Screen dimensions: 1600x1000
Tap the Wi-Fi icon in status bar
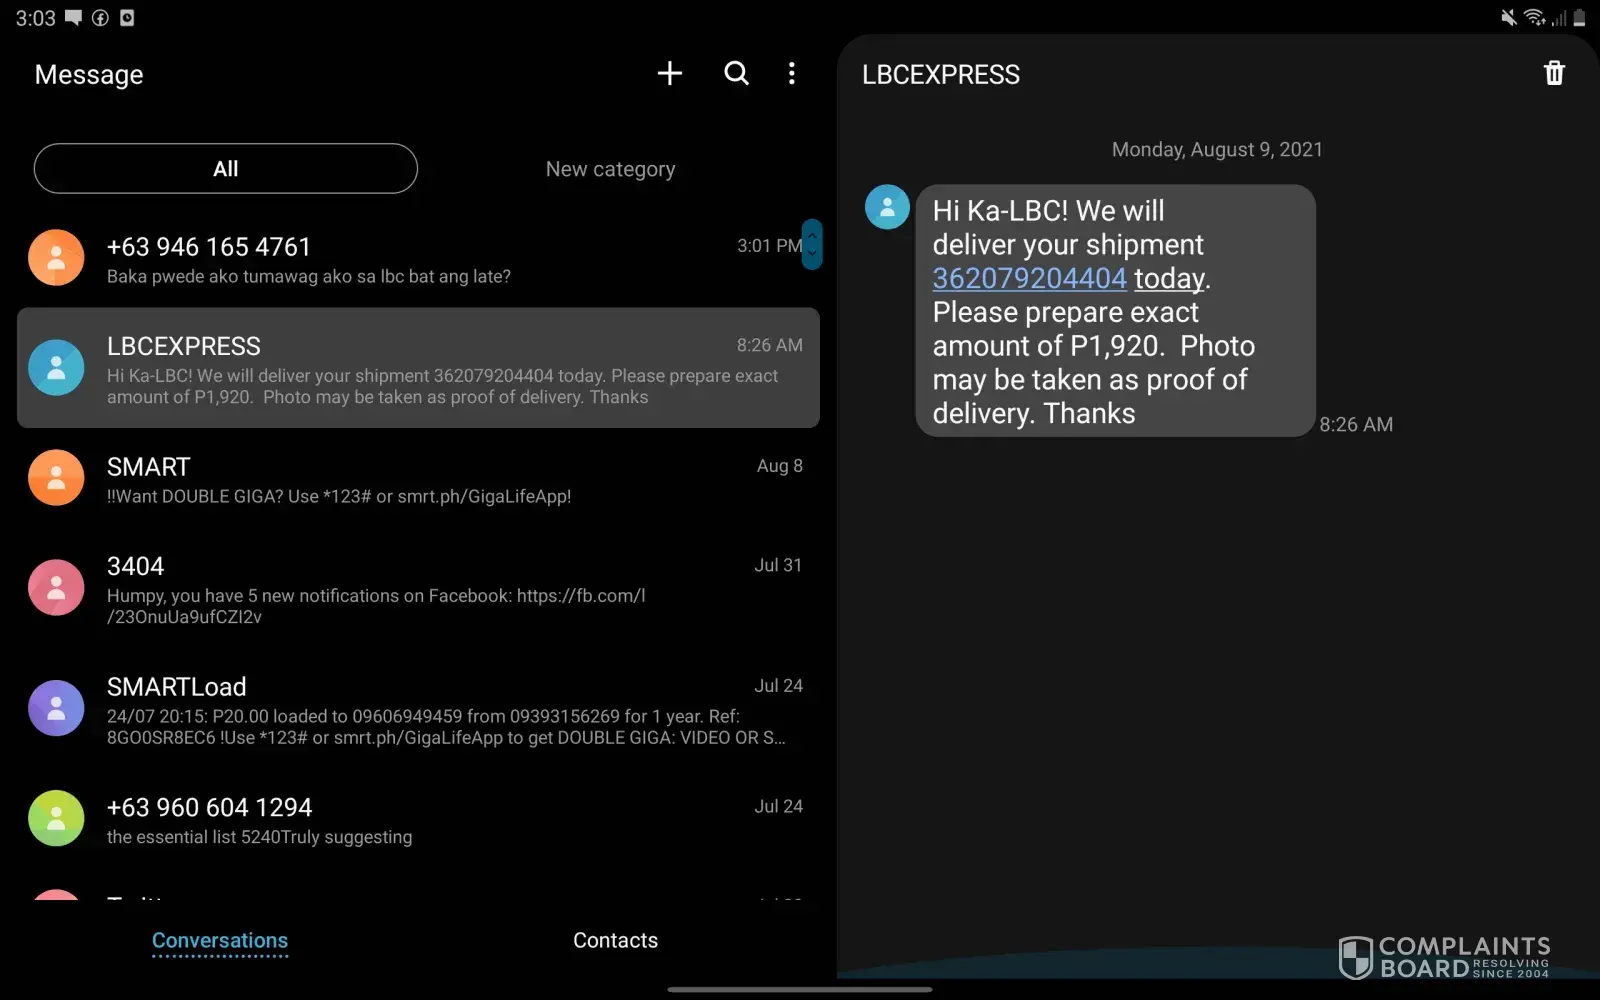1534,17
